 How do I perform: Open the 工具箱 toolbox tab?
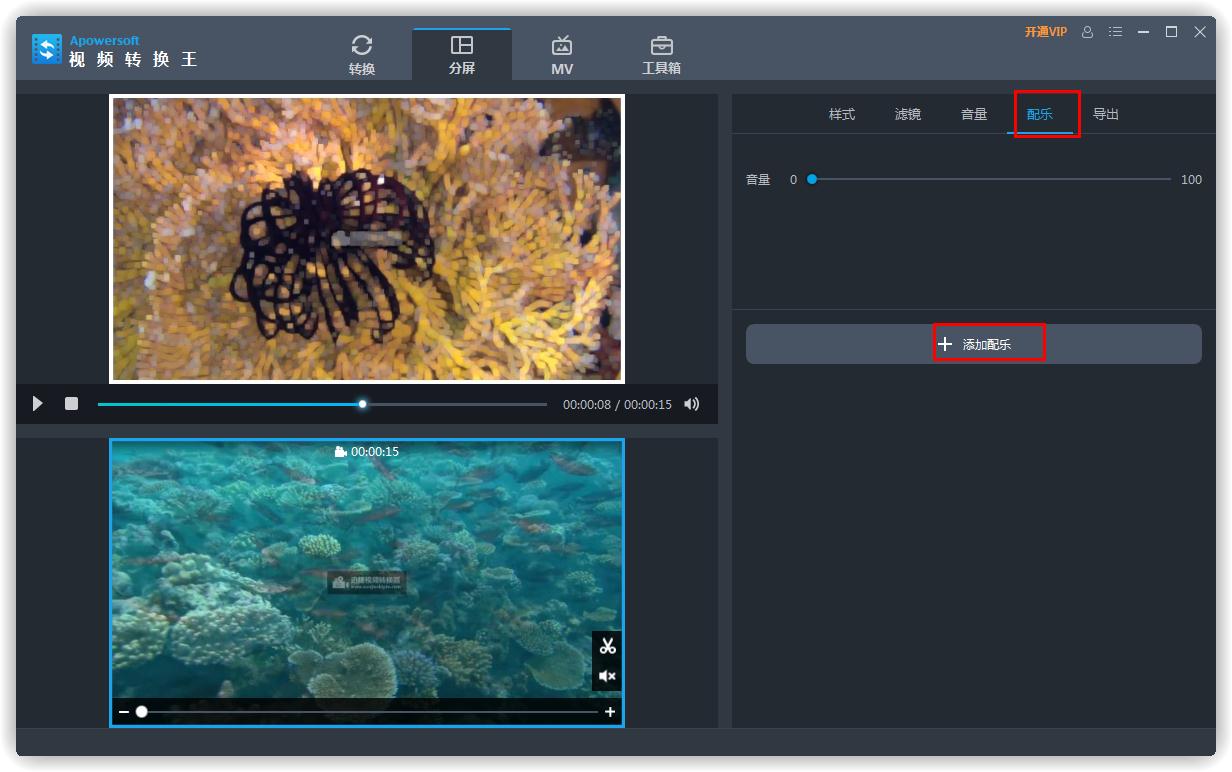pos(661,55)
